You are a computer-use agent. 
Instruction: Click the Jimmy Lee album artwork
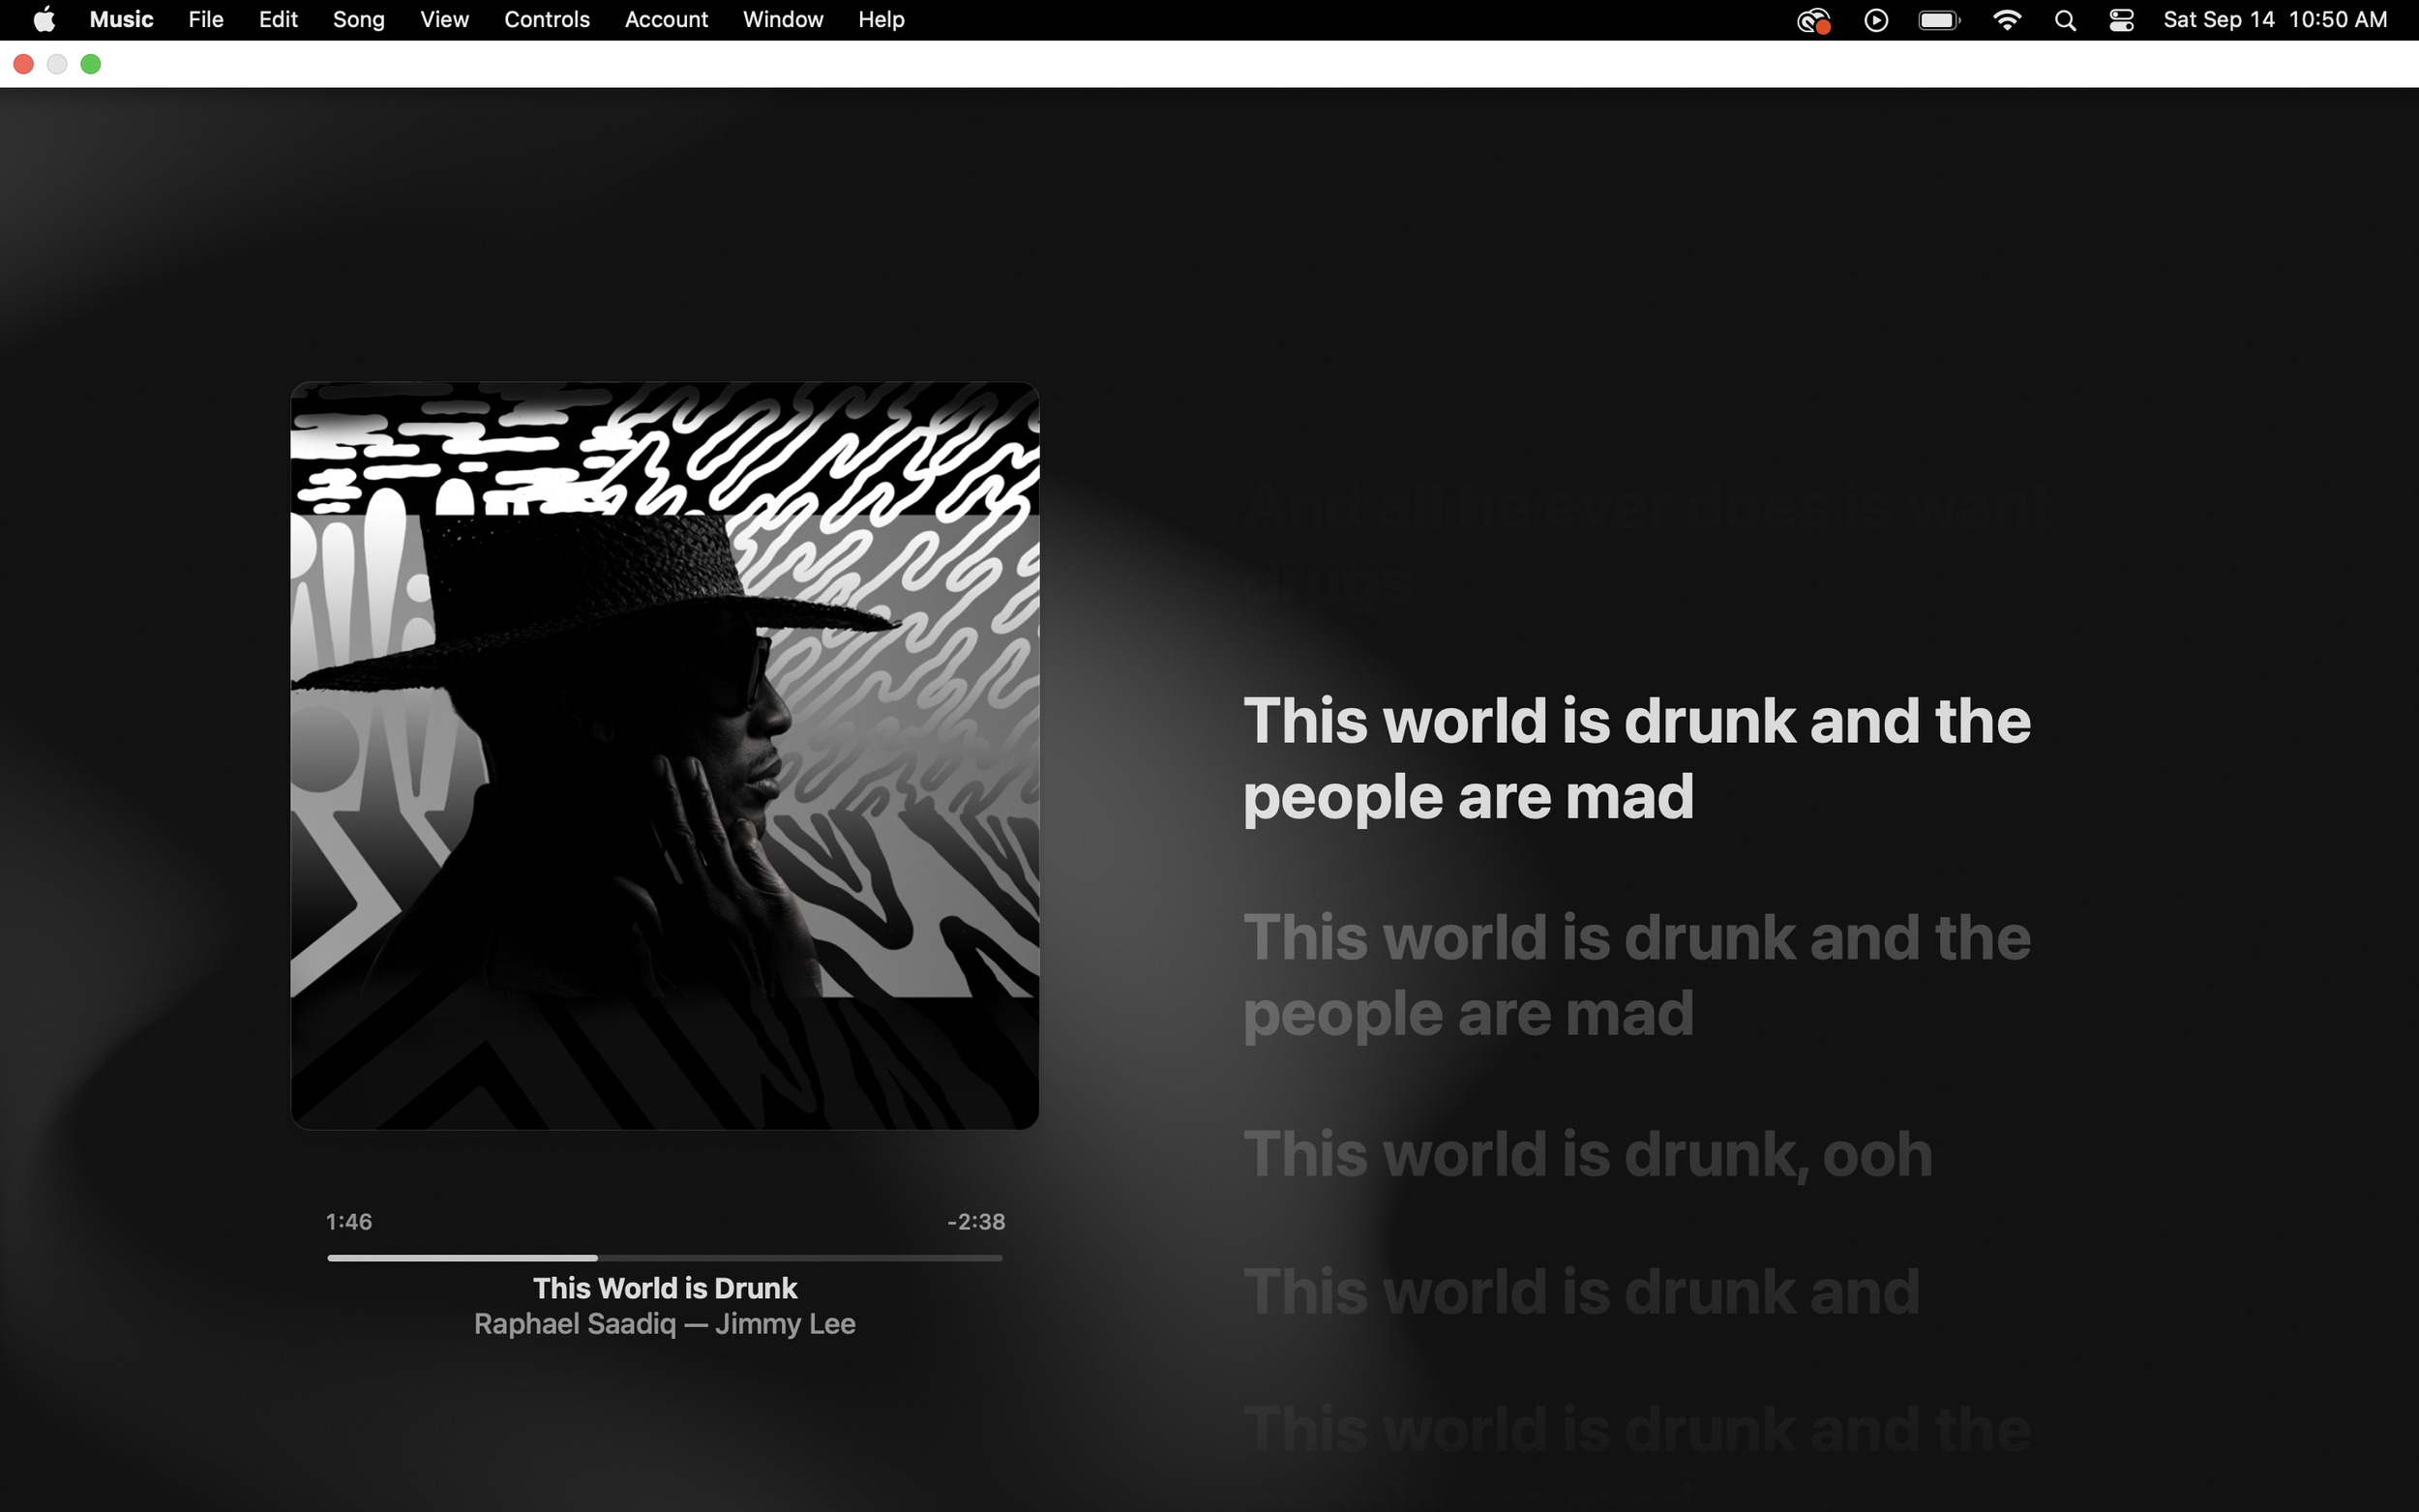click(x=664, y=755)
